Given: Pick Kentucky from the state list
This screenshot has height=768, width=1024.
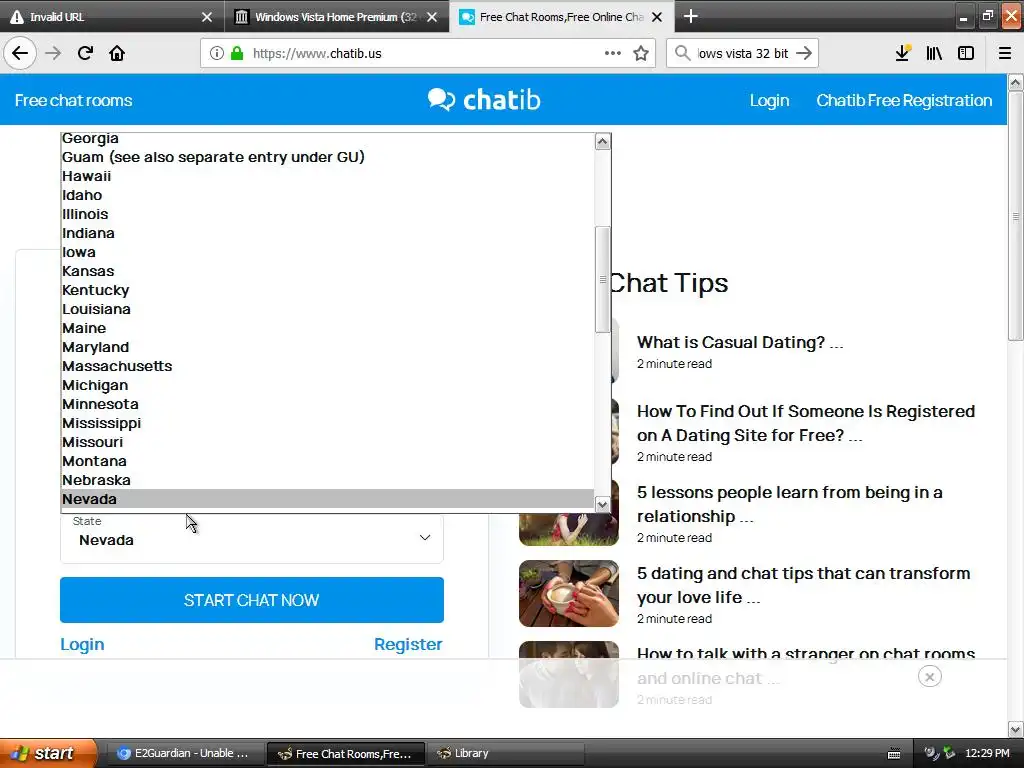Looking at the screenshot, I should click(x=327, y=290).
